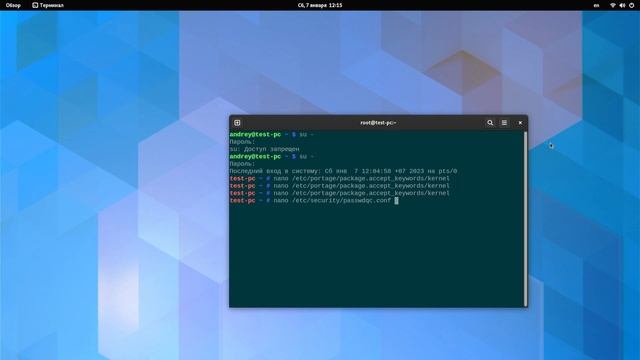Open the network status icon
The height and width of the screenshot is (360, 640).
(613, 5)
